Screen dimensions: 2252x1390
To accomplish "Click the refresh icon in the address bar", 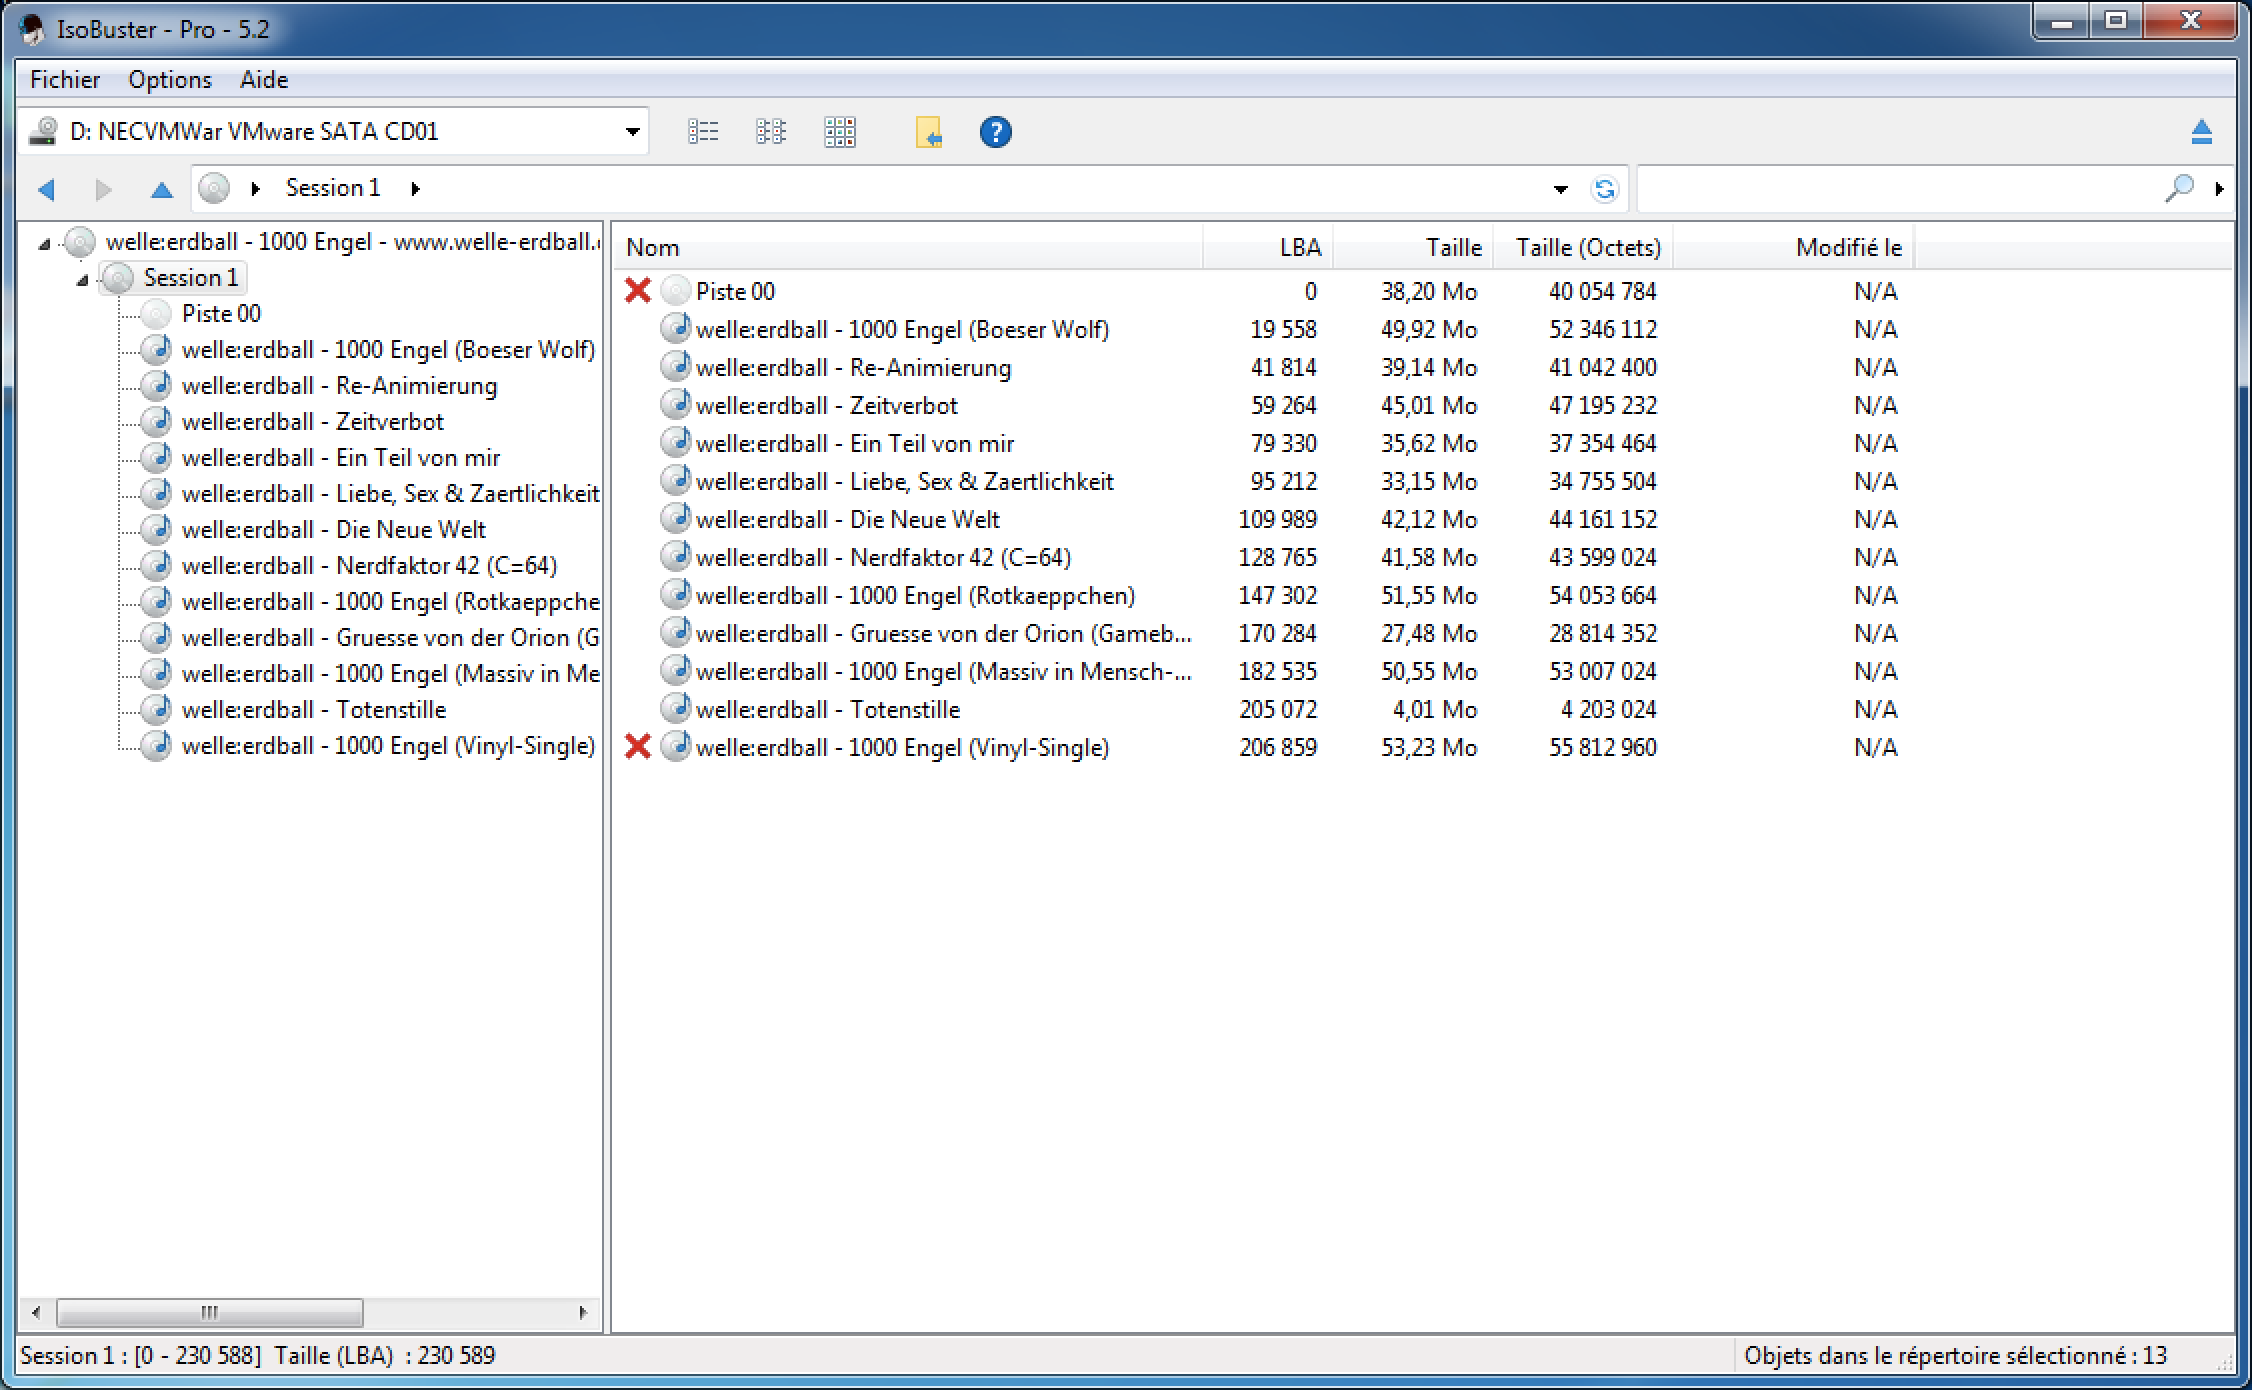I will pos(1604,189).
